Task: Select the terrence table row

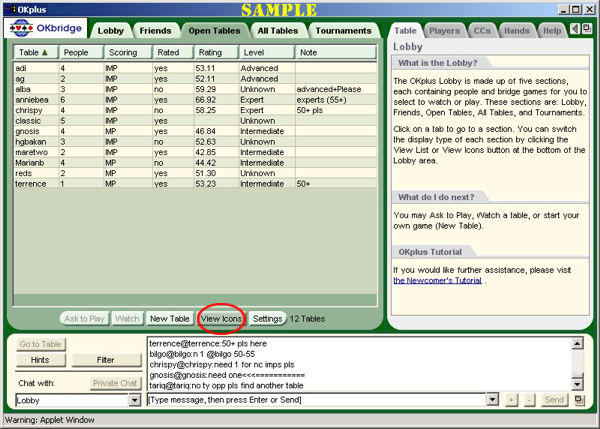Action: coord(195,184)
